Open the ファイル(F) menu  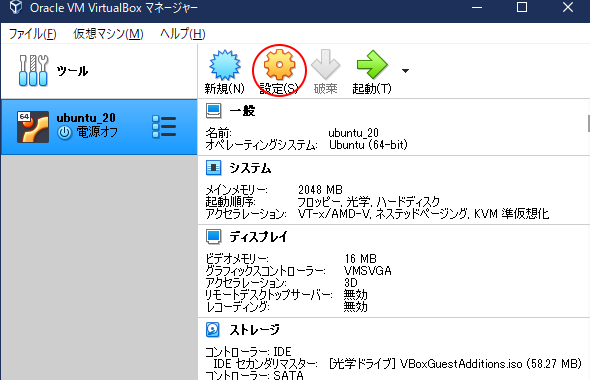(x=32, y=34)
